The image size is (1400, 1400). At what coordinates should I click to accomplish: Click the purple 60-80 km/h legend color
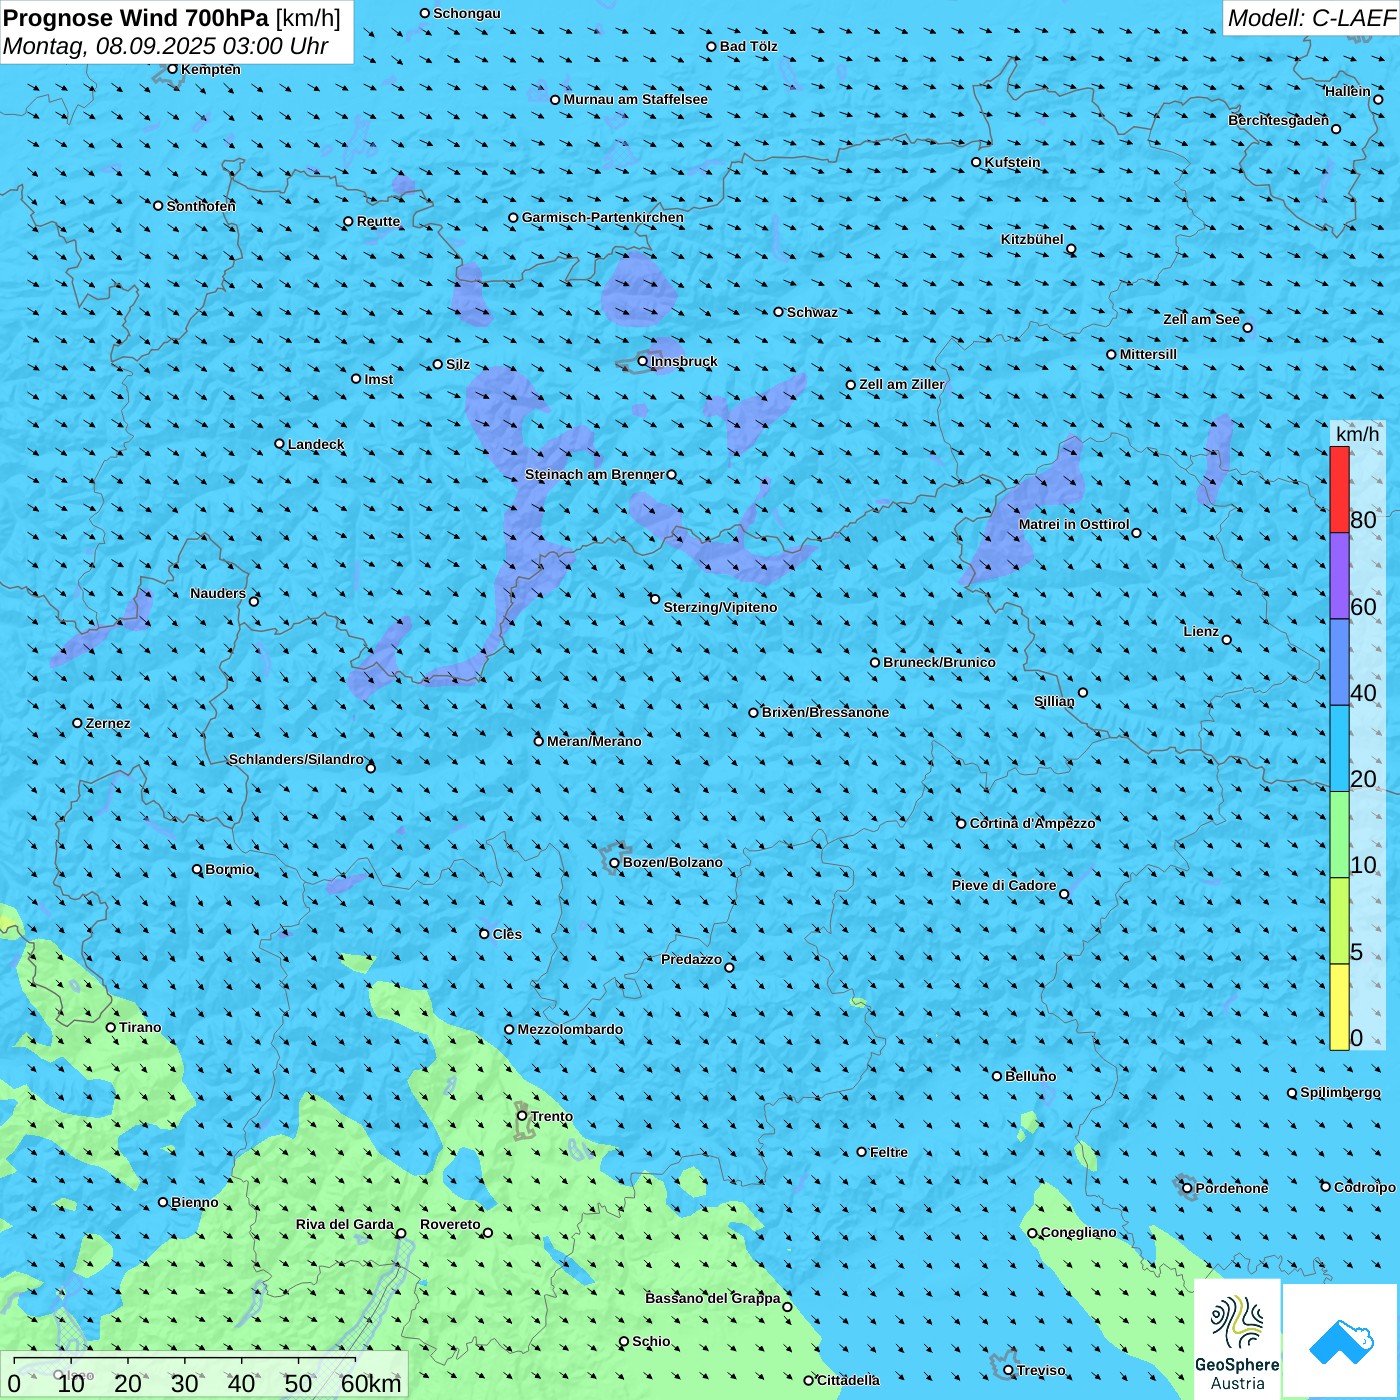[x=1339, y=576]
